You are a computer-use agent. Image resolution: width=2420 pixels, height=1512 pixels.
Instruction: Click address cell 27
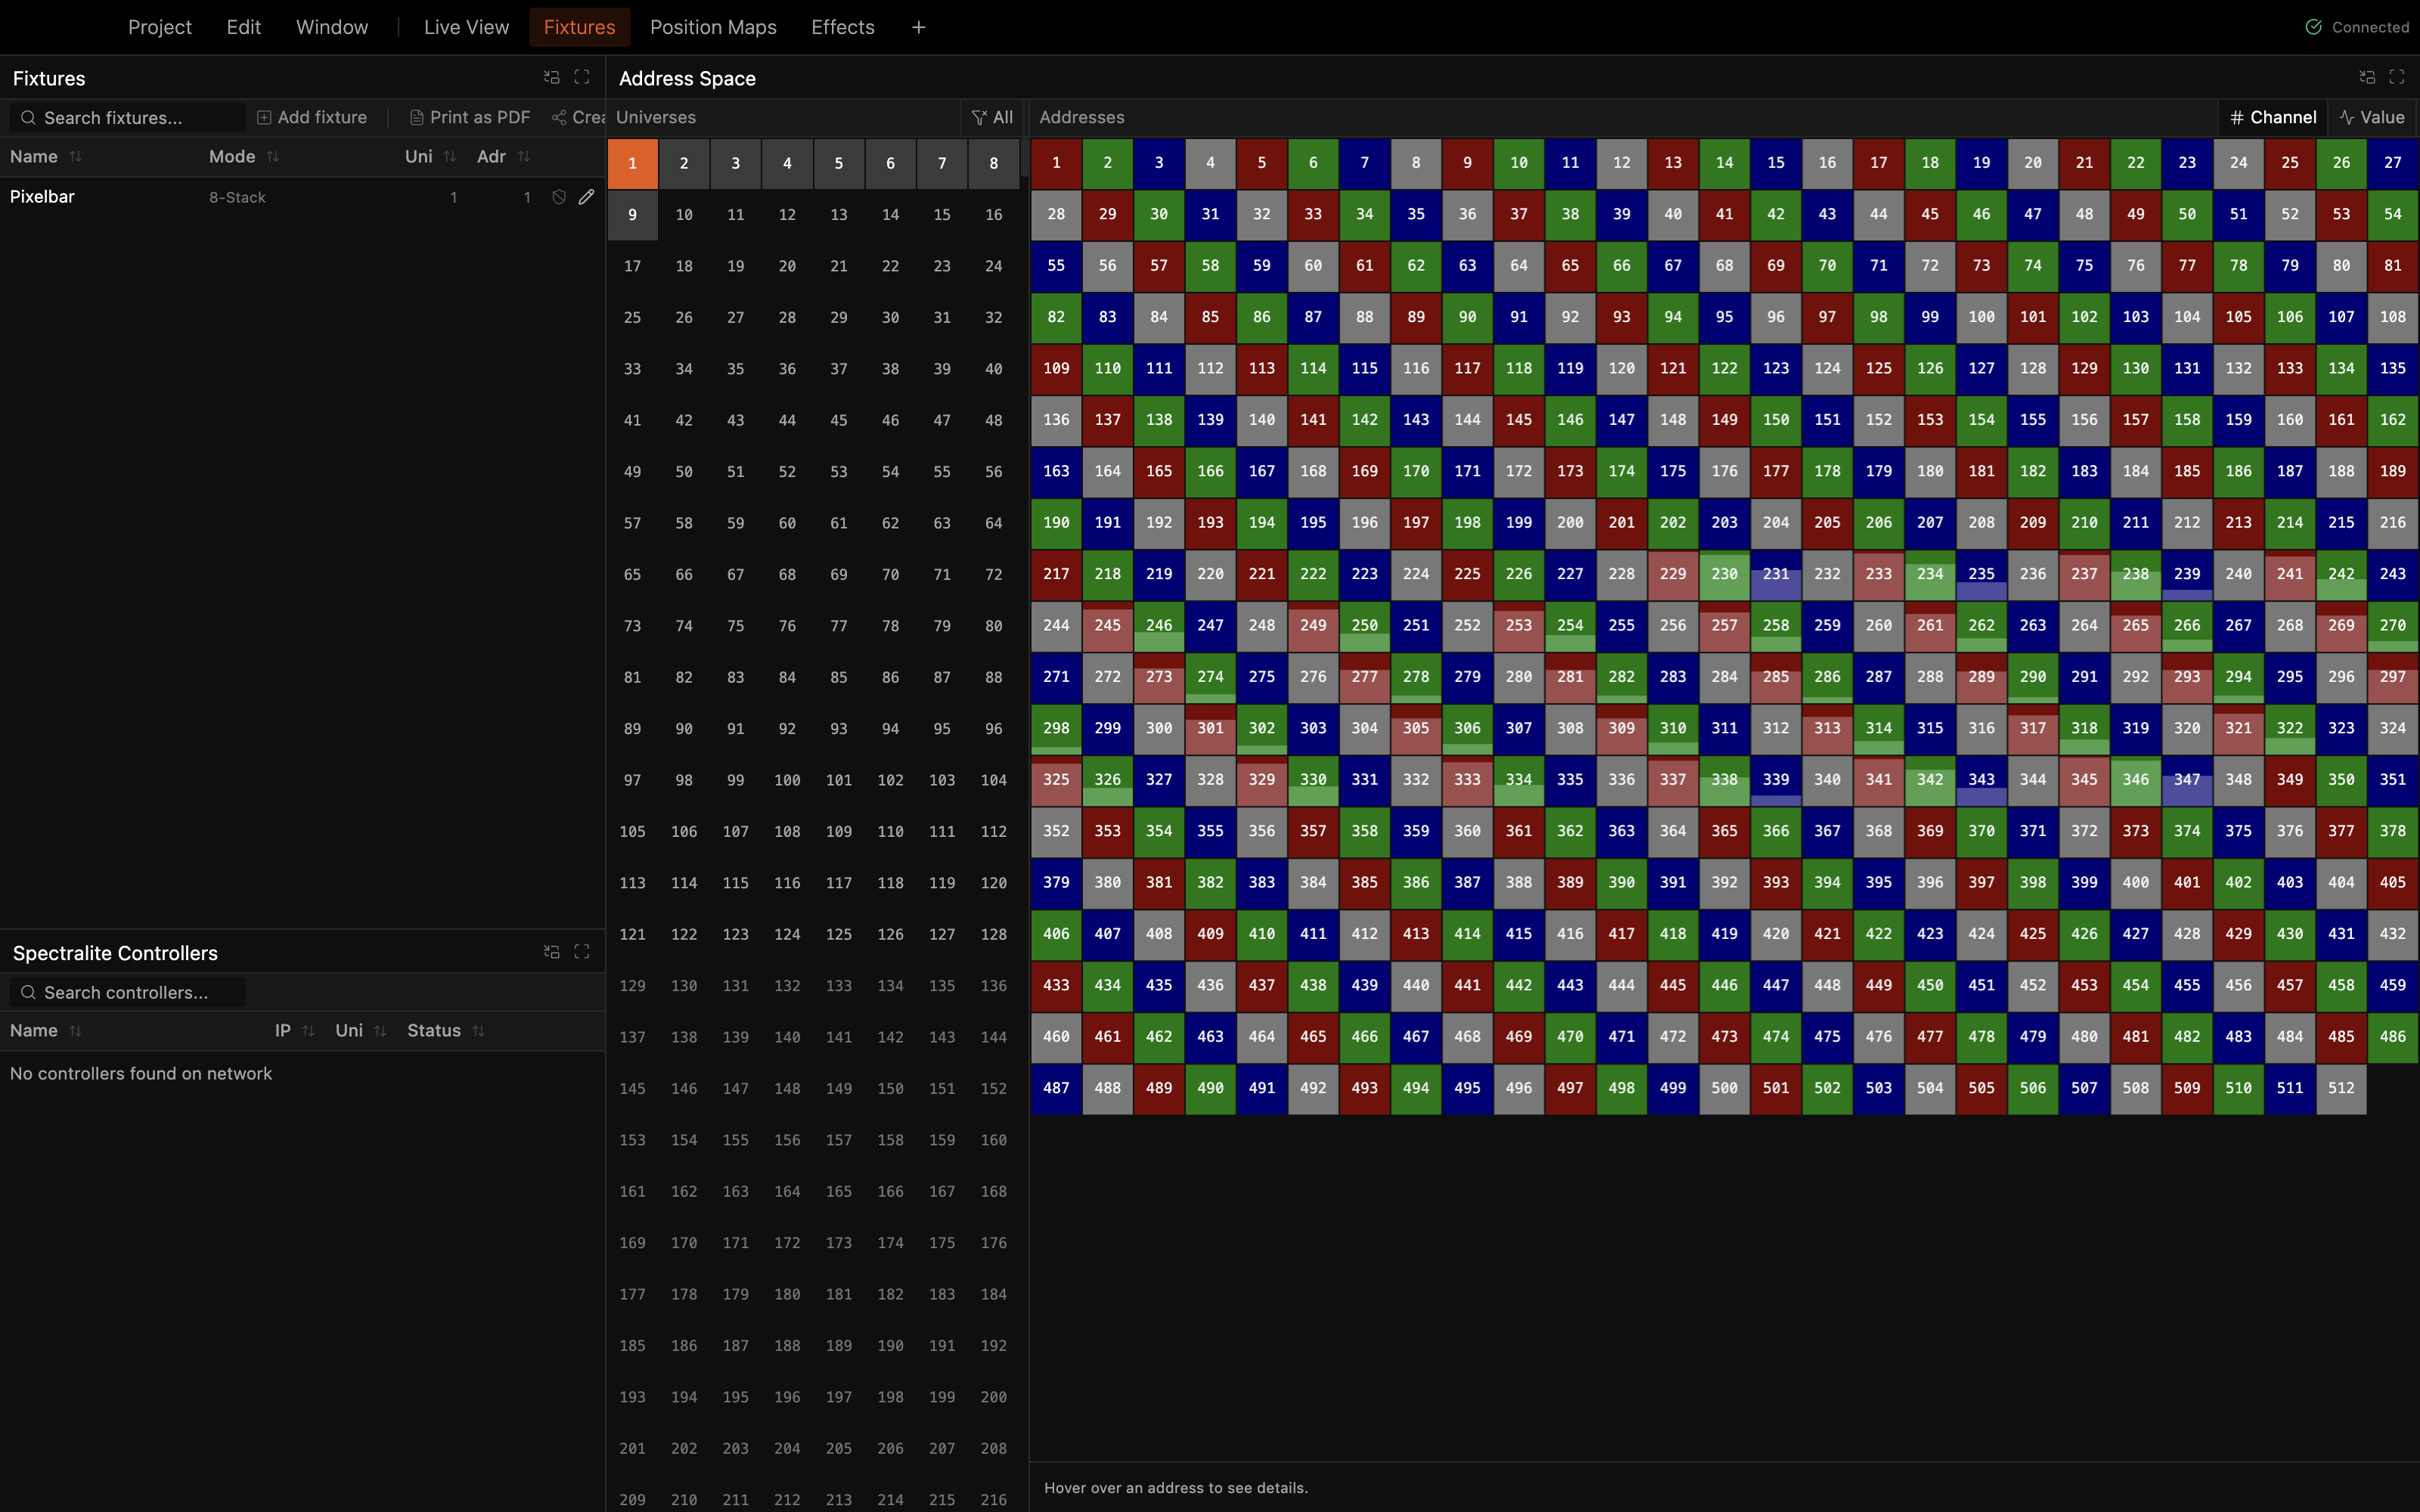pos(2393,163)
